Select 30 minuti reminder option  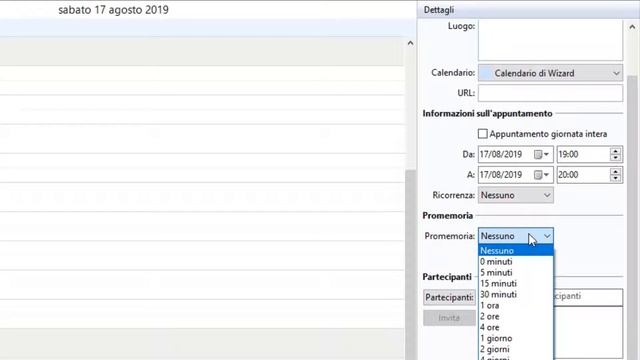[x=516, y=294]
